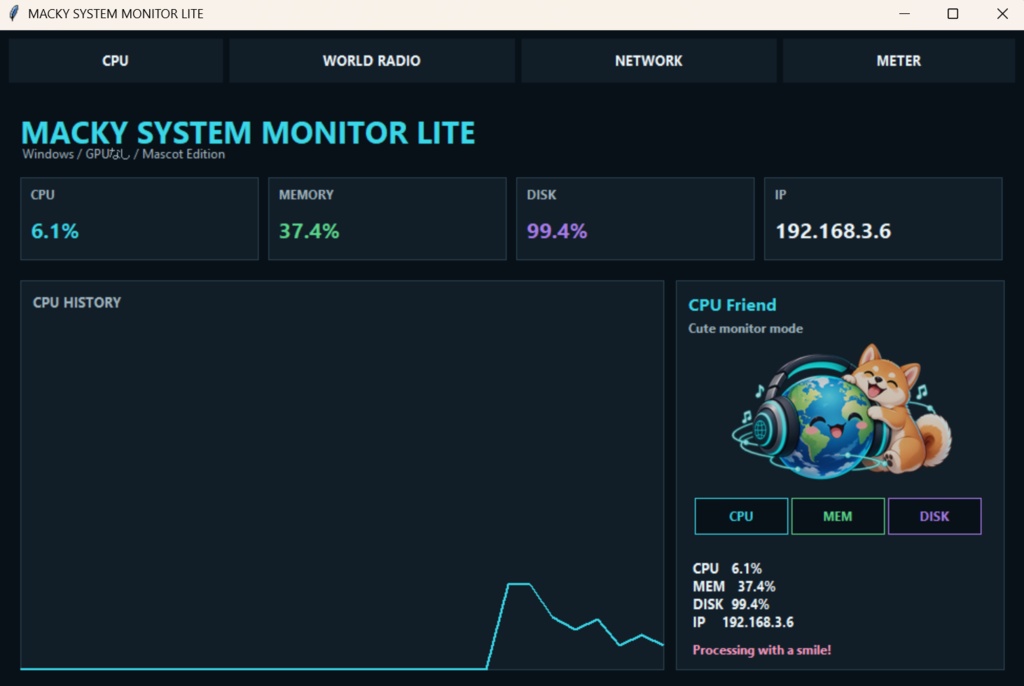
Task: Click the 'DISK 99.4%' readout line
Action: (x=731, y=604)
